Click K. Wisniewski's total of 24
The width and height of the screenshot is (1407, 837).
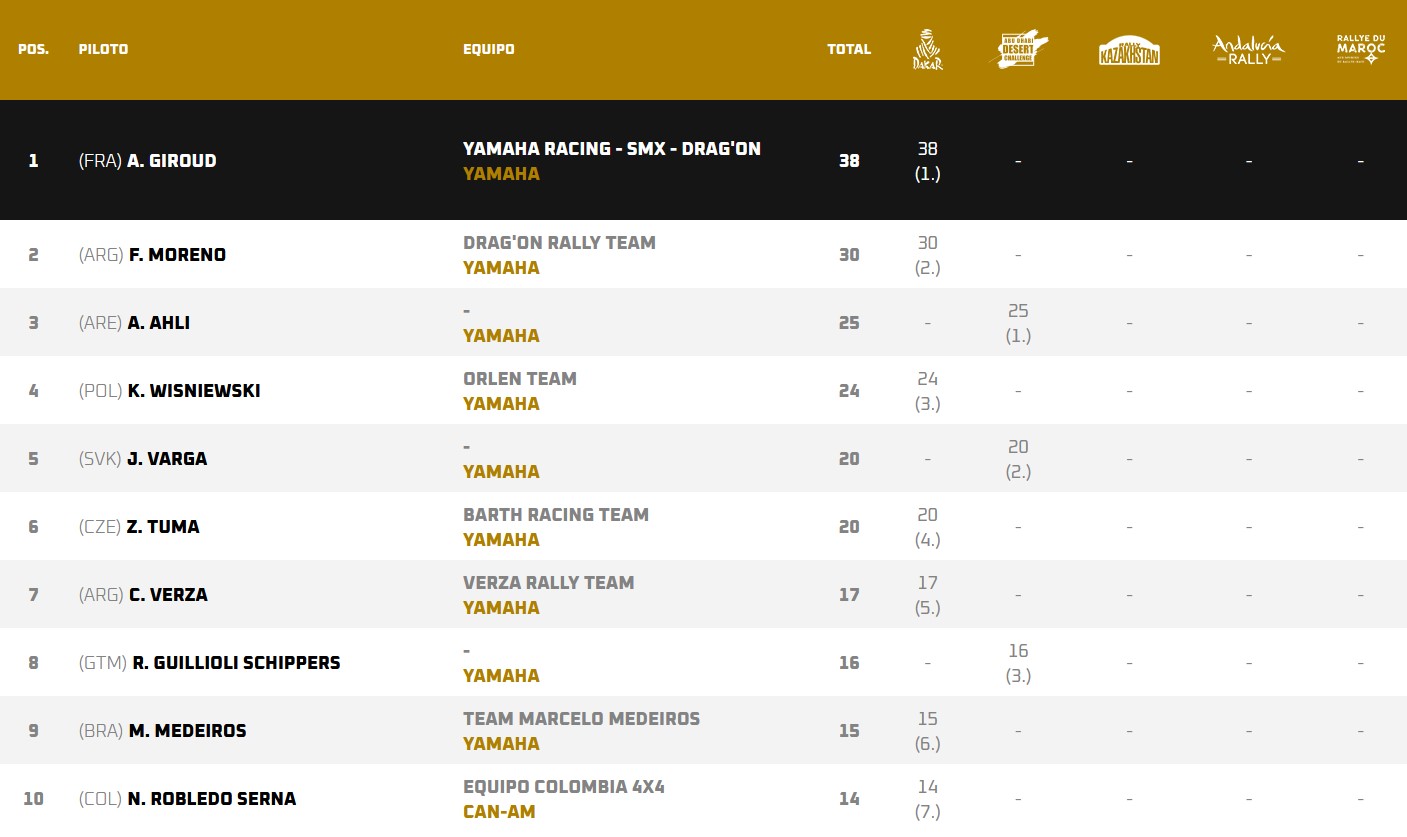[x=849, y=391]
